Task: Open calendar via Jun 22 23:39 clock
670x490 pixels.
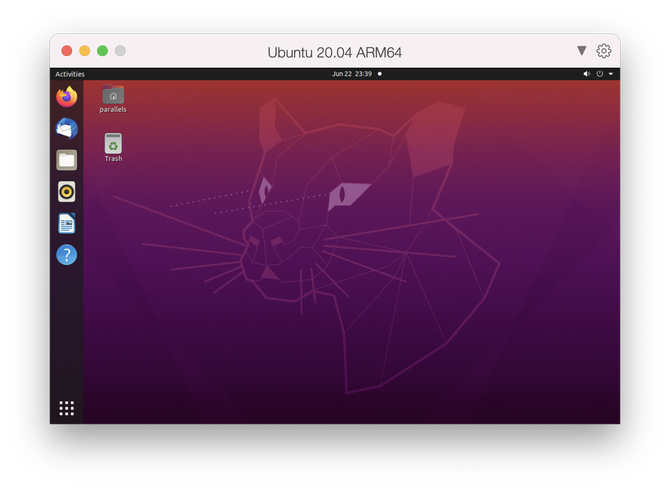Action: click(x=352, y=74)
